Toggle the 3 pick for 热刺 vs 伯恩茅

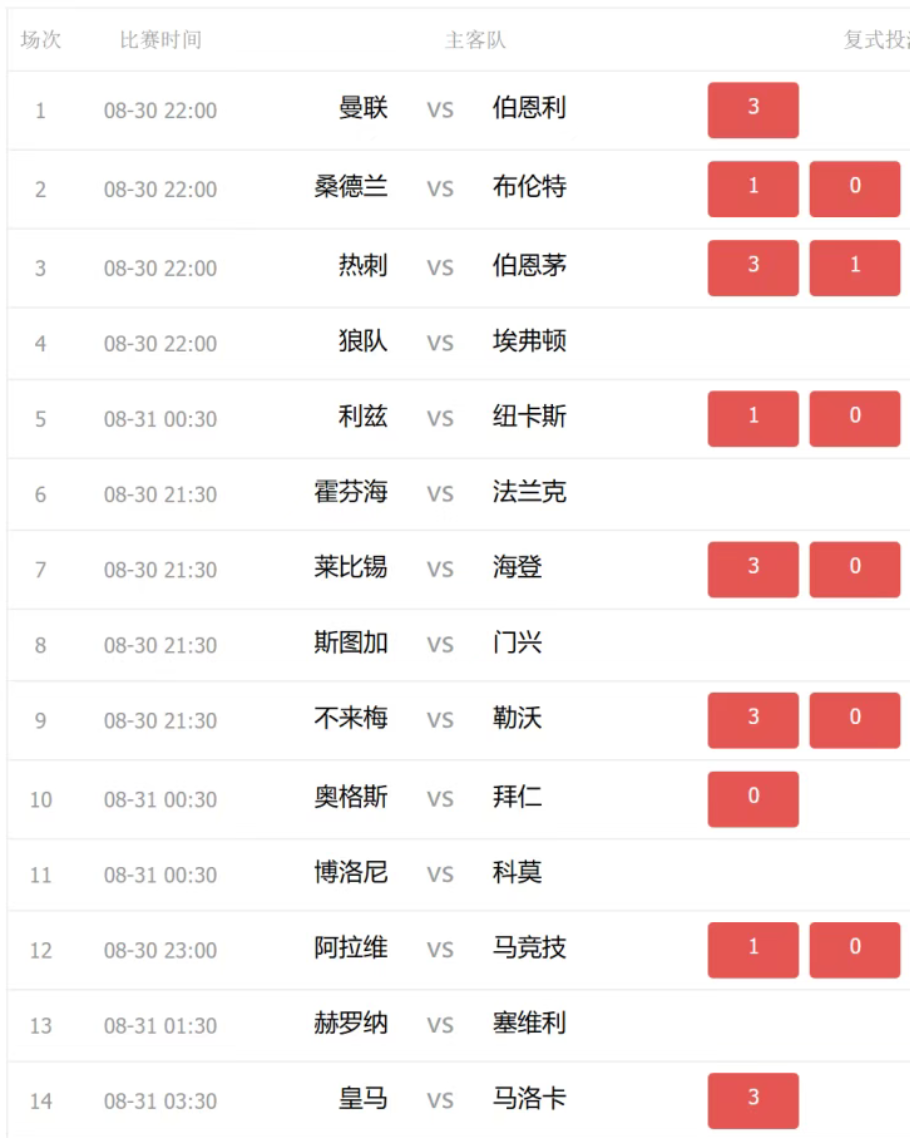(x=753, y=268)
